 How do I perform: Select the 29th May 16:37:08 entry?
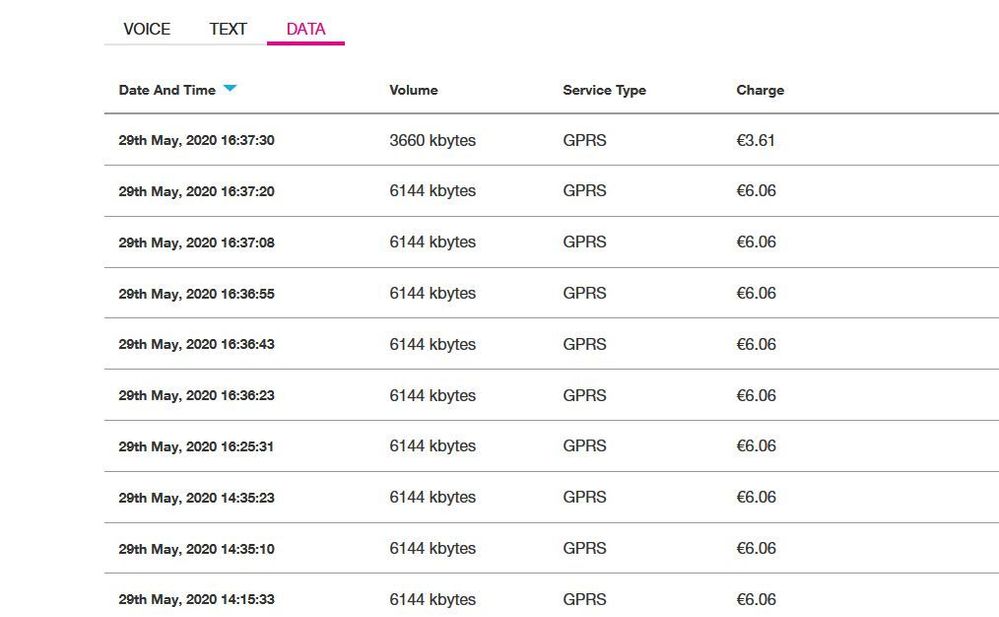click(x=551, y=242)
